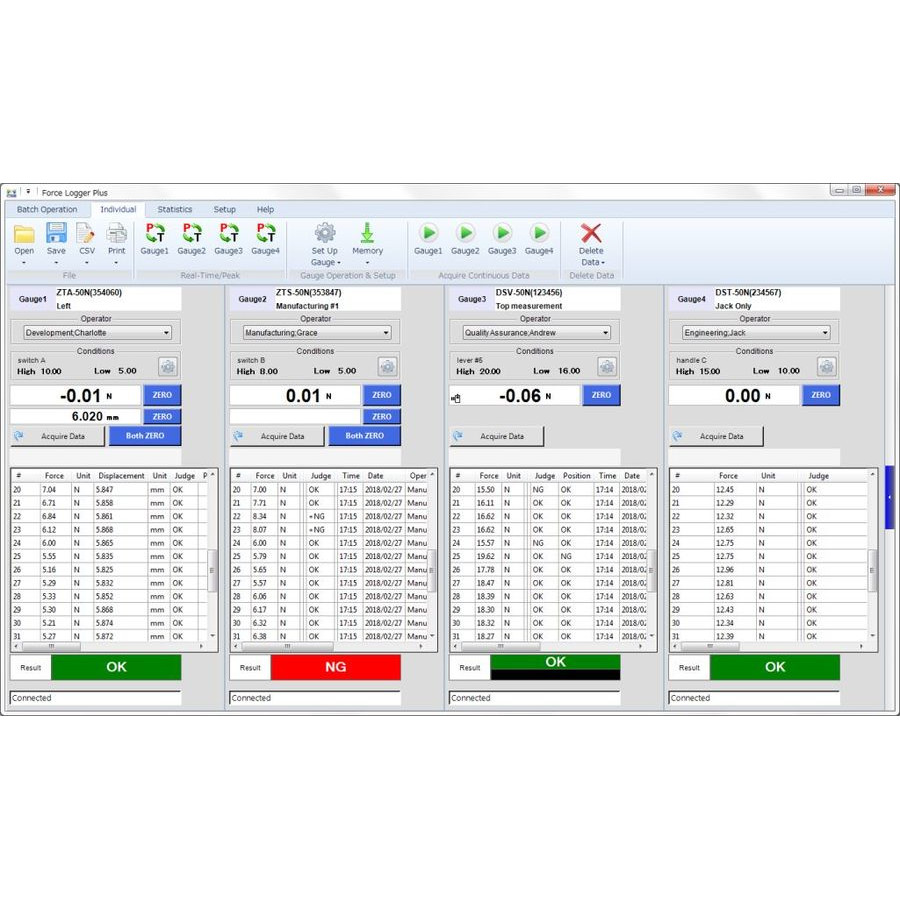Open the Set Up Gauge gear

coord(325,234)
